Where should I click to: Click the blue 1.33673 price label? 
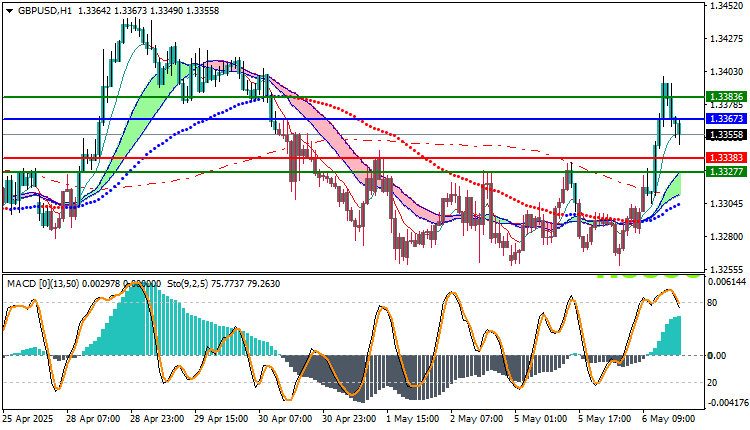(726, 119)
